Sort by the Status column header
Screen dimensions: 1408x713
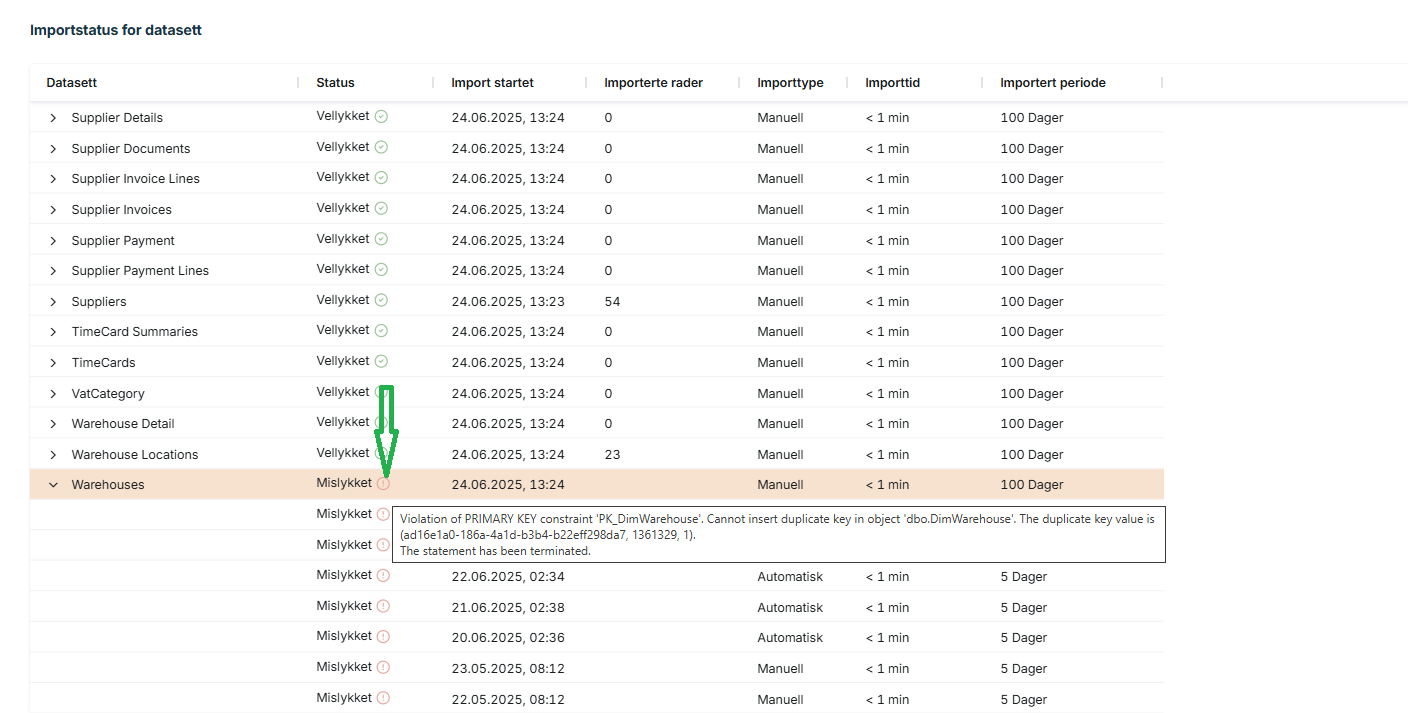pyautogui.click(x=336, y=83)
